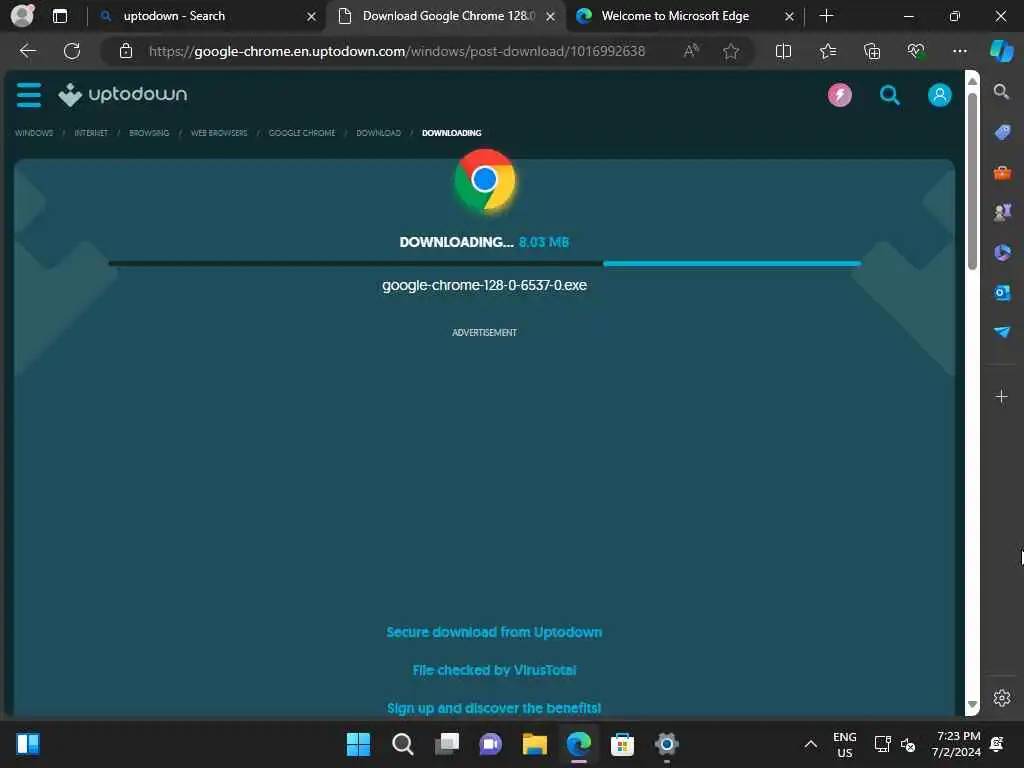Viewport: 1024px width, 768px height.
Task: Open Read aloud from address bar
Action: coord(691,51)
